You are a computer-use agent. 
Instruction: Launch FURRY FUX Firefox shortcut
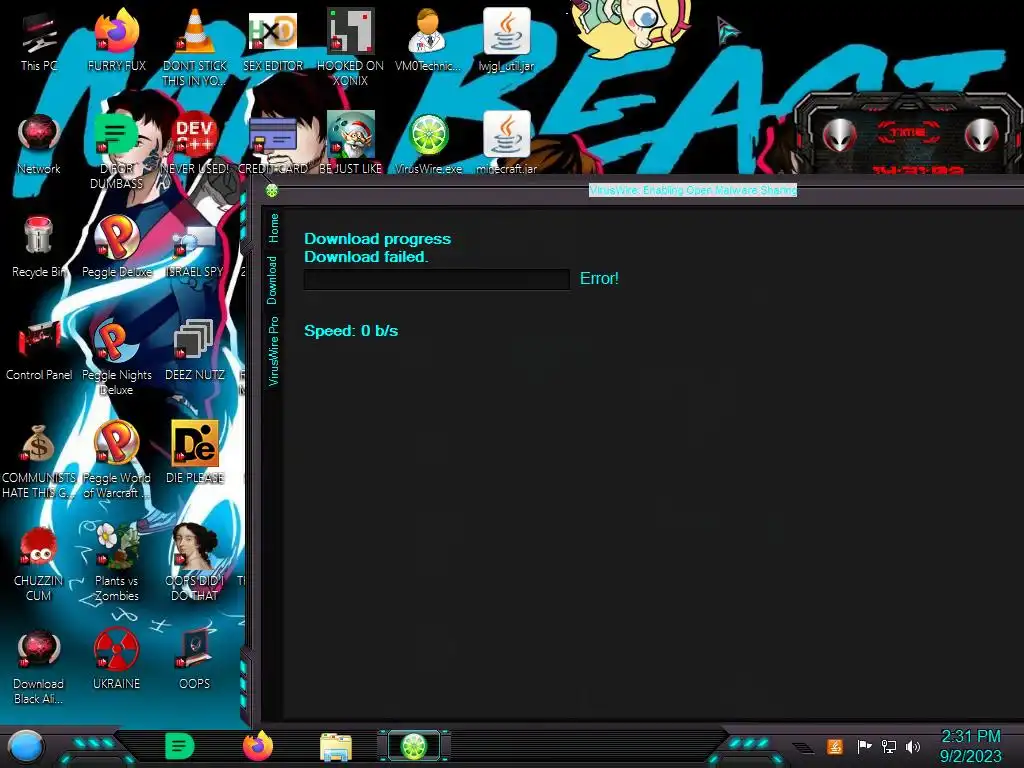click(x=116, y=39)
